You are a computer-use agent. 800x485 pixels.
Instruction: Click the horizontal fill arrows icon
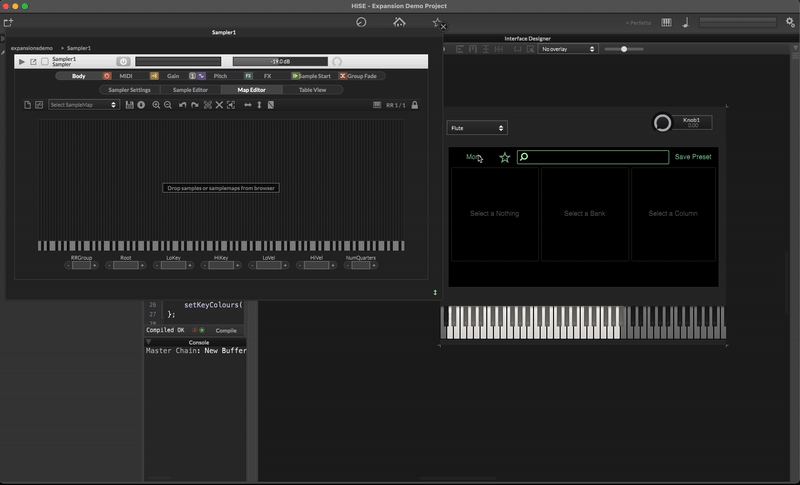coord(247,105)
